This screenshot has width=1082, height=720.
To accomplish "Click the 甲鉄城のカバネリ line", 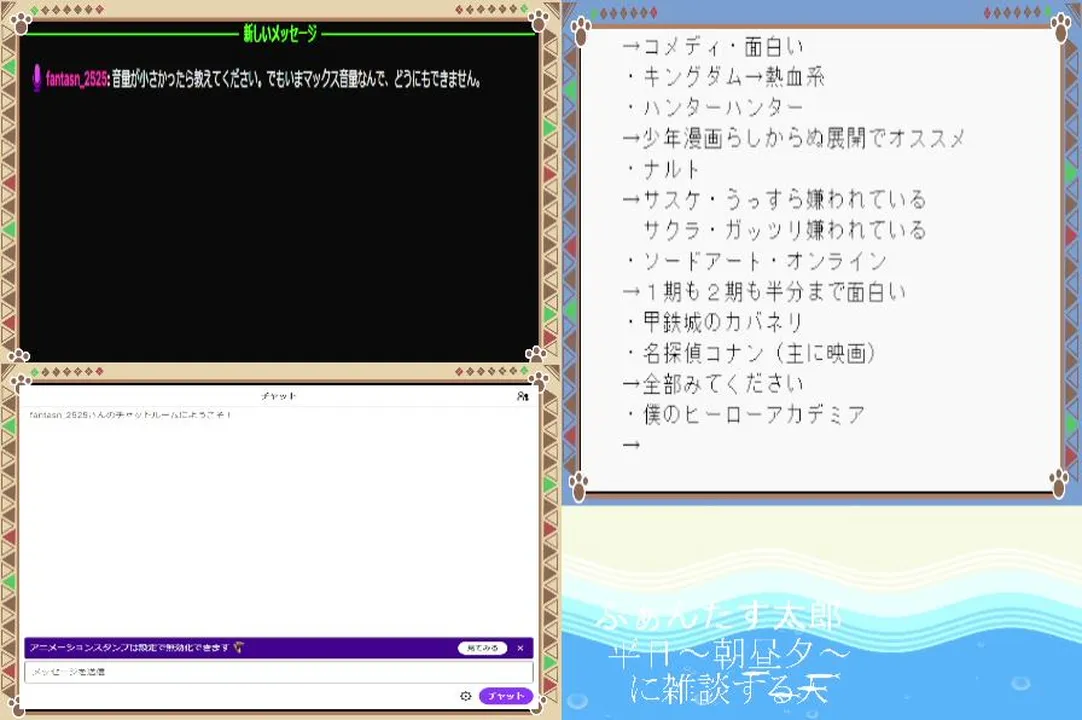I will pyautogui.click(x=715, y=322).
